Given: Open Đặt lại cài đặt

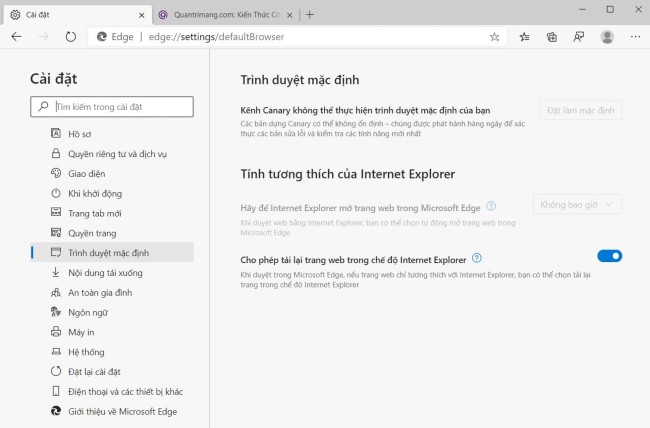Looking at the screenshot, I should [112, 372].
